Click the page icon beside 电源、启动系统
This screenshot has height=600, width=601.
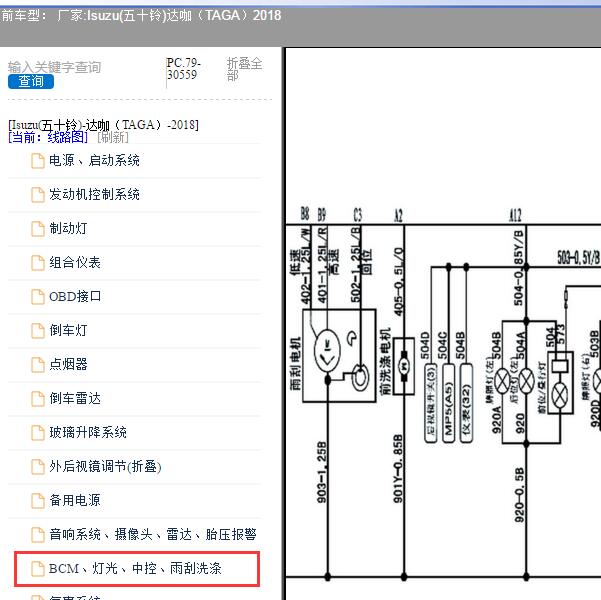point(38,161)
